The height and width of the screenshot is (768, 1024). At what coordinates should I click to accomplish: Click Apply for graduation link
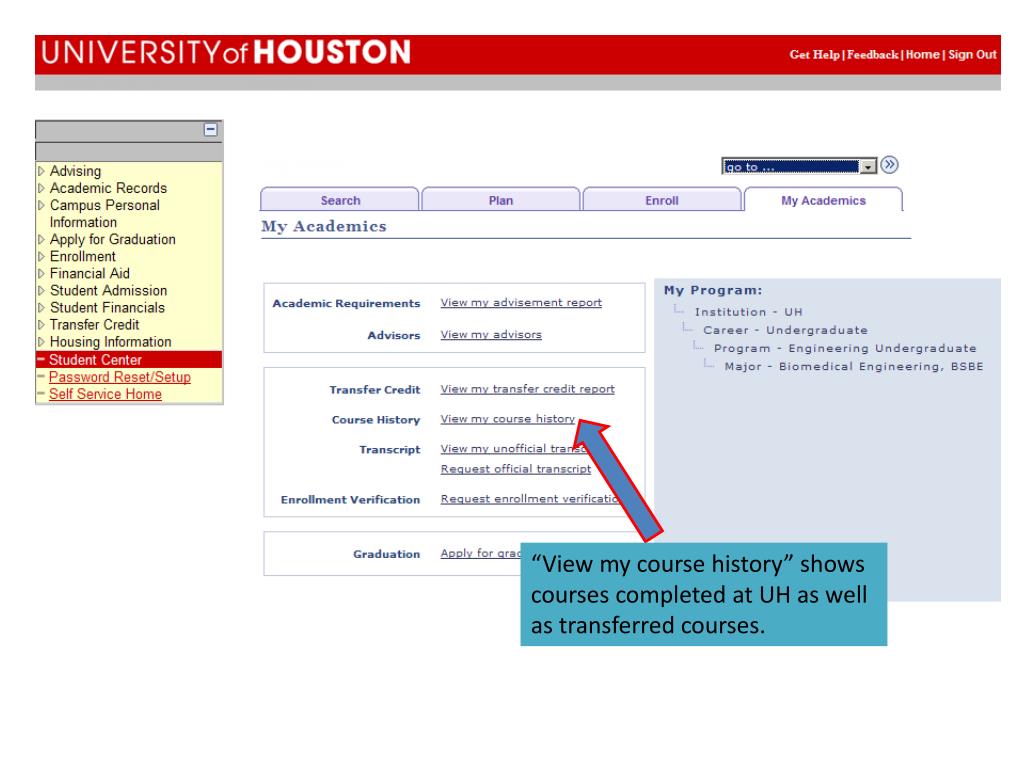pyautogui.click(x=481, y=553)
